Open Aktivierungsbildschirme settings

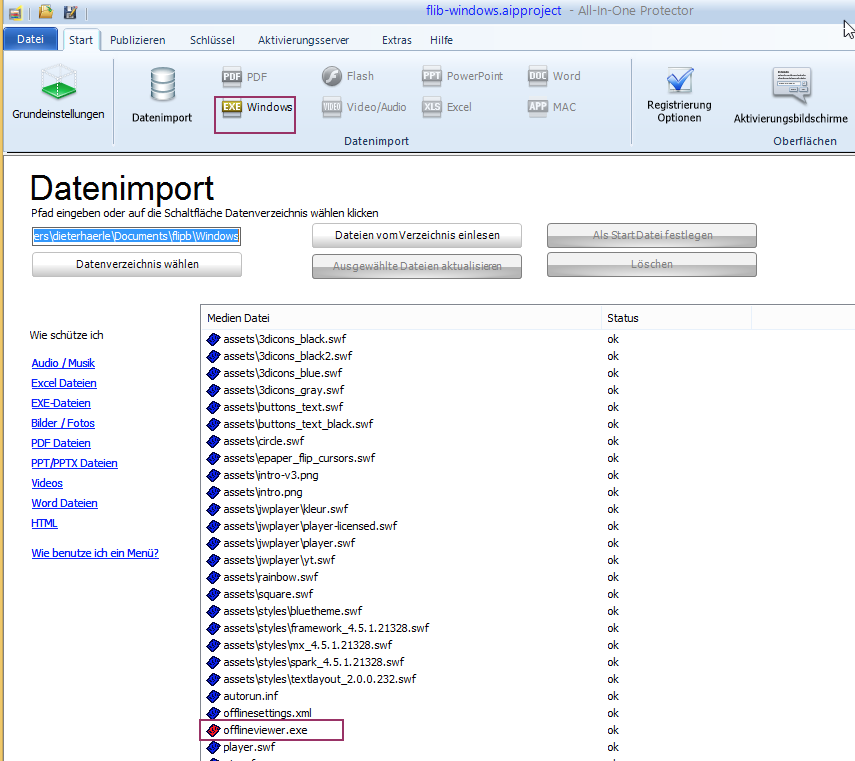pos(790,95)
